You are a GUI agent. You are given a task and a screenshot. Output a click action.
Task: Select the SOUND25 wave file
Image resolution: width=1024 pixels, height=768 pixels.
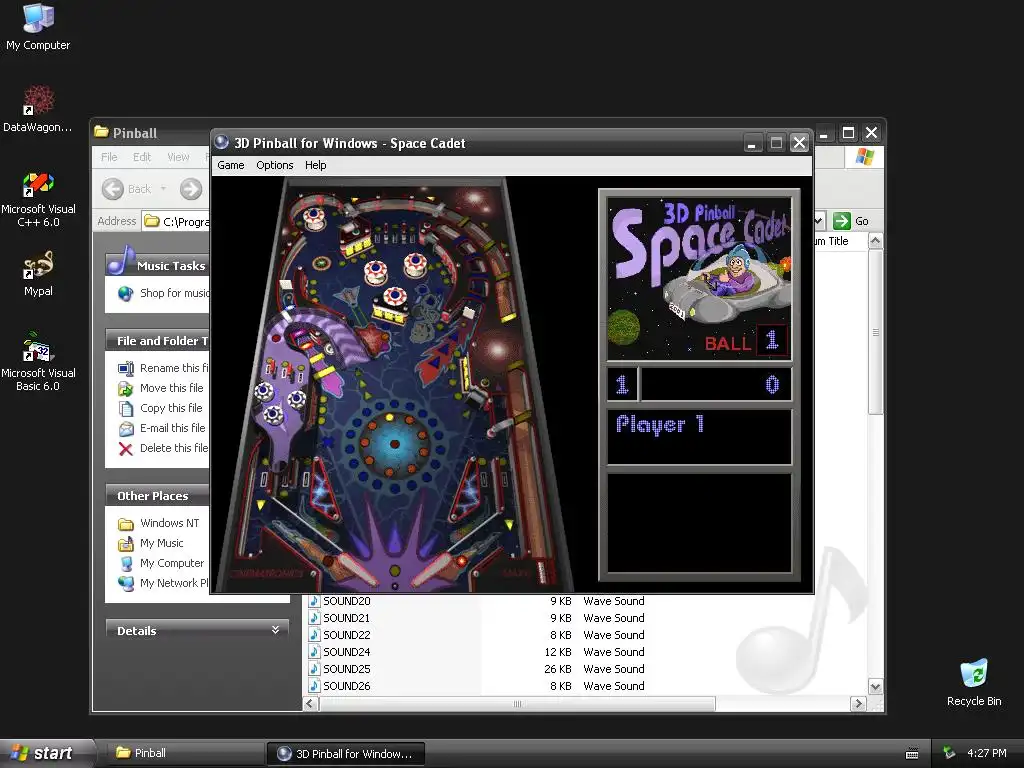coord(347,669)
